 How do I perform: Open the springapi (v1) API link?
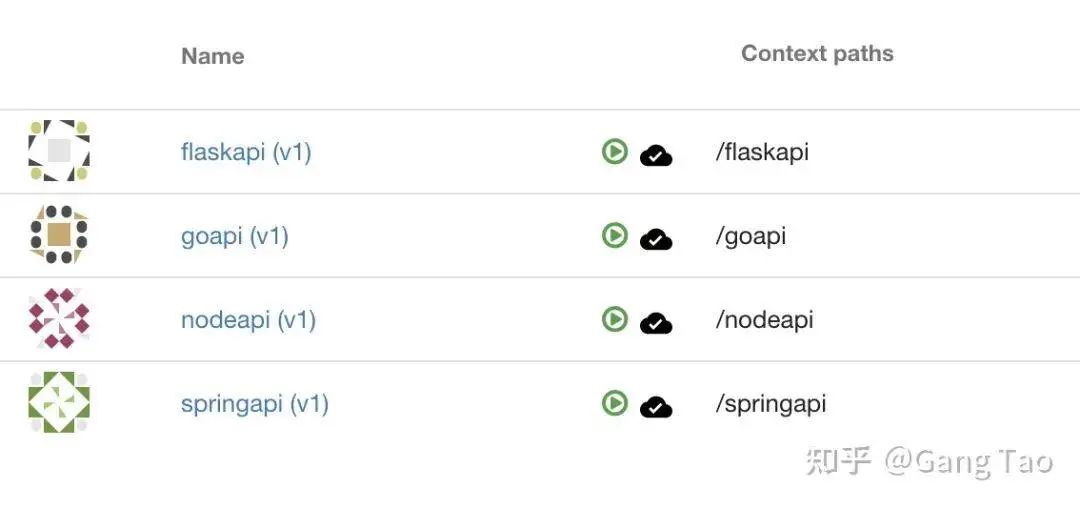click(254, 404)
